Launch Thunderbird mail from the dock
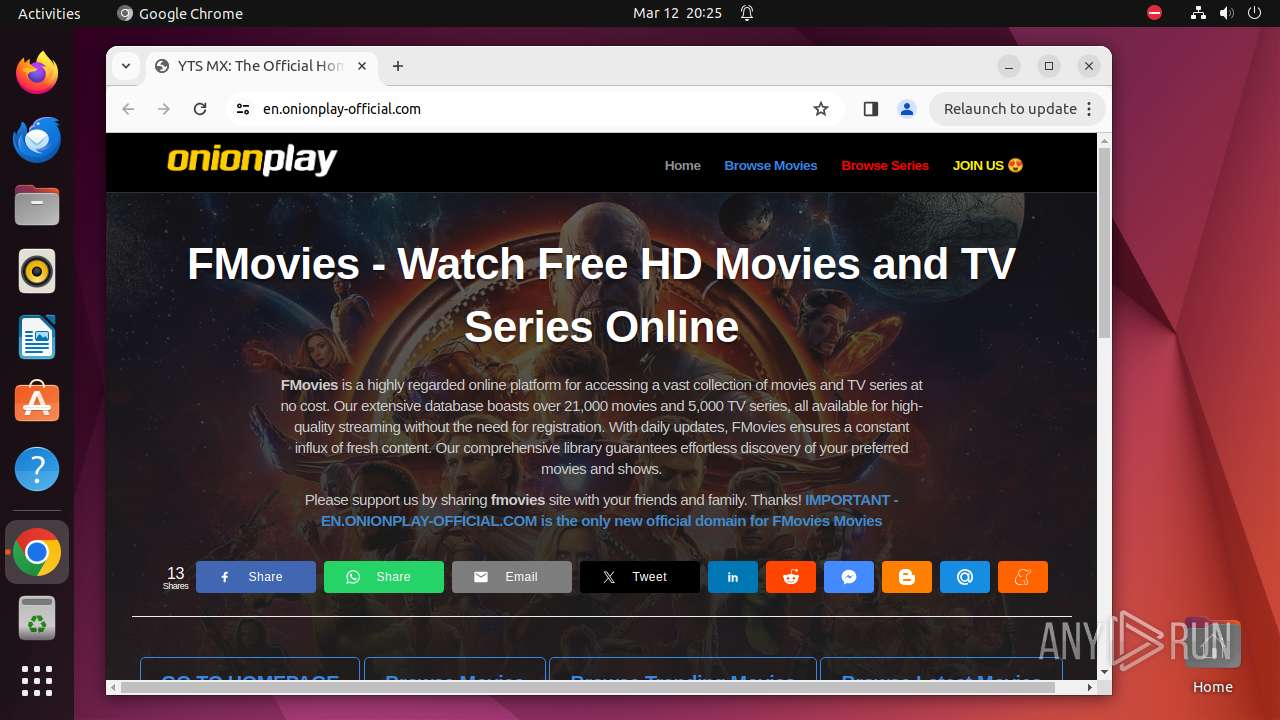This screenshot has width=1280, height=720. tap(37, 139)
